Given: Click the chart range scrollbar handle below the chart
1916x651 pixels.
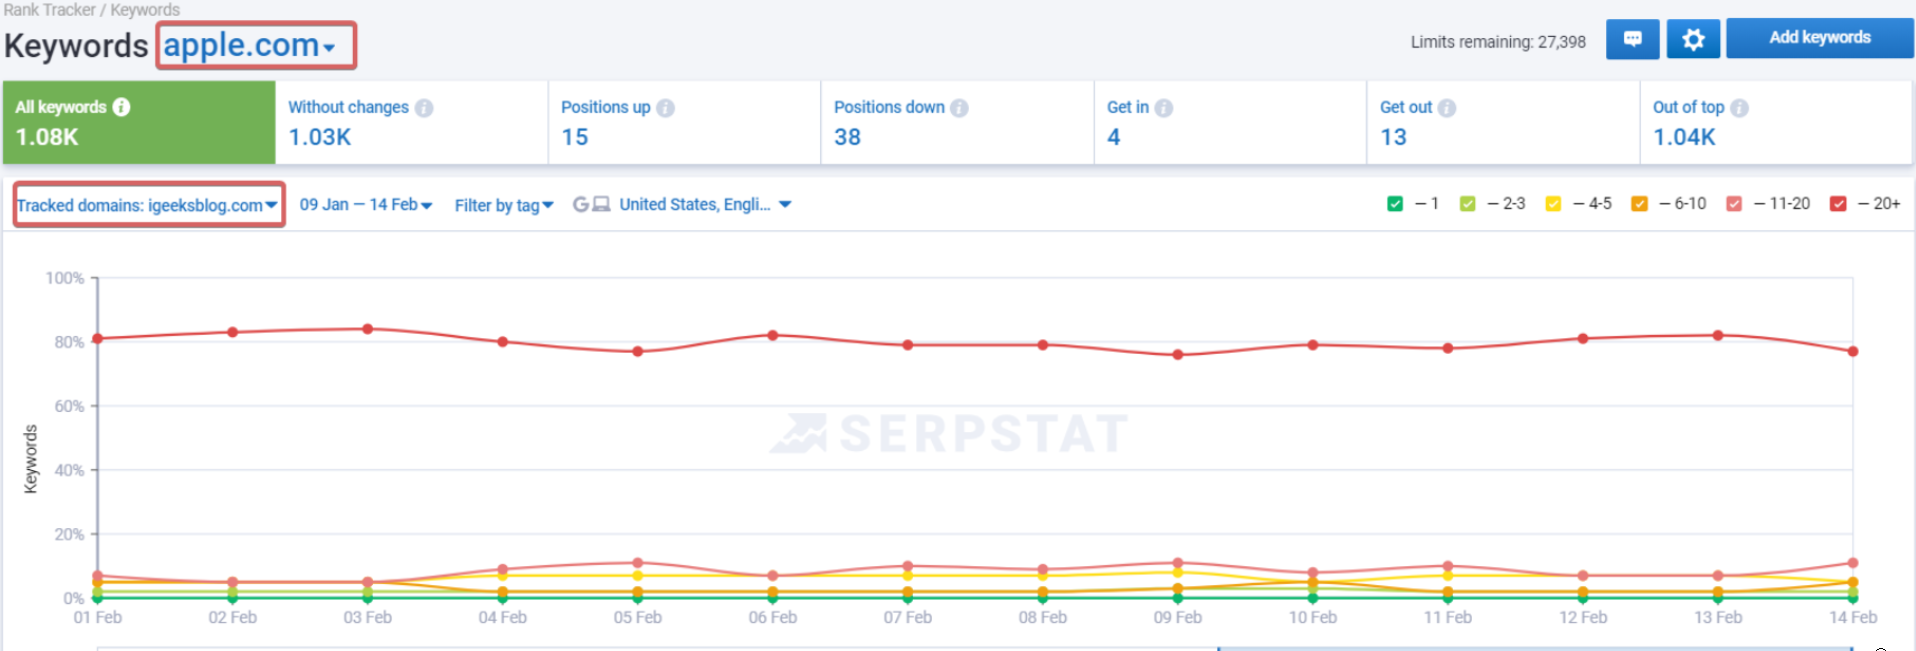Looking at the screenshot, I should [x=1535, y=648].
